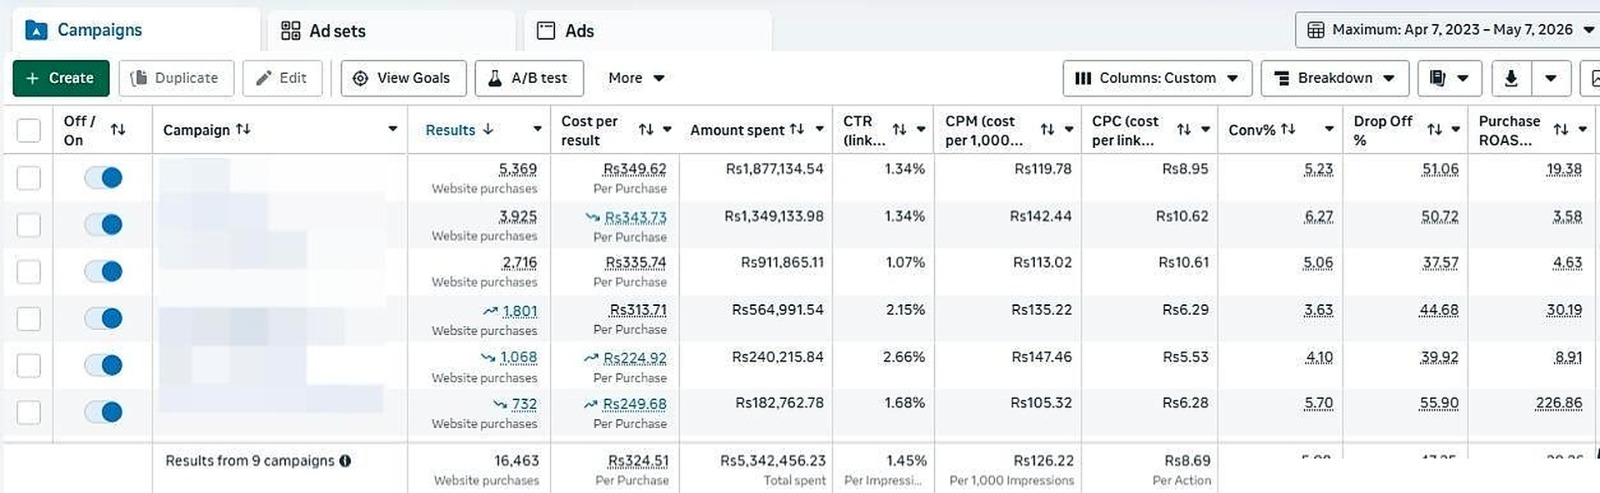Tick the select-all checkbox in table header
The image size is (1600, 493).
[x=29, y=130]
